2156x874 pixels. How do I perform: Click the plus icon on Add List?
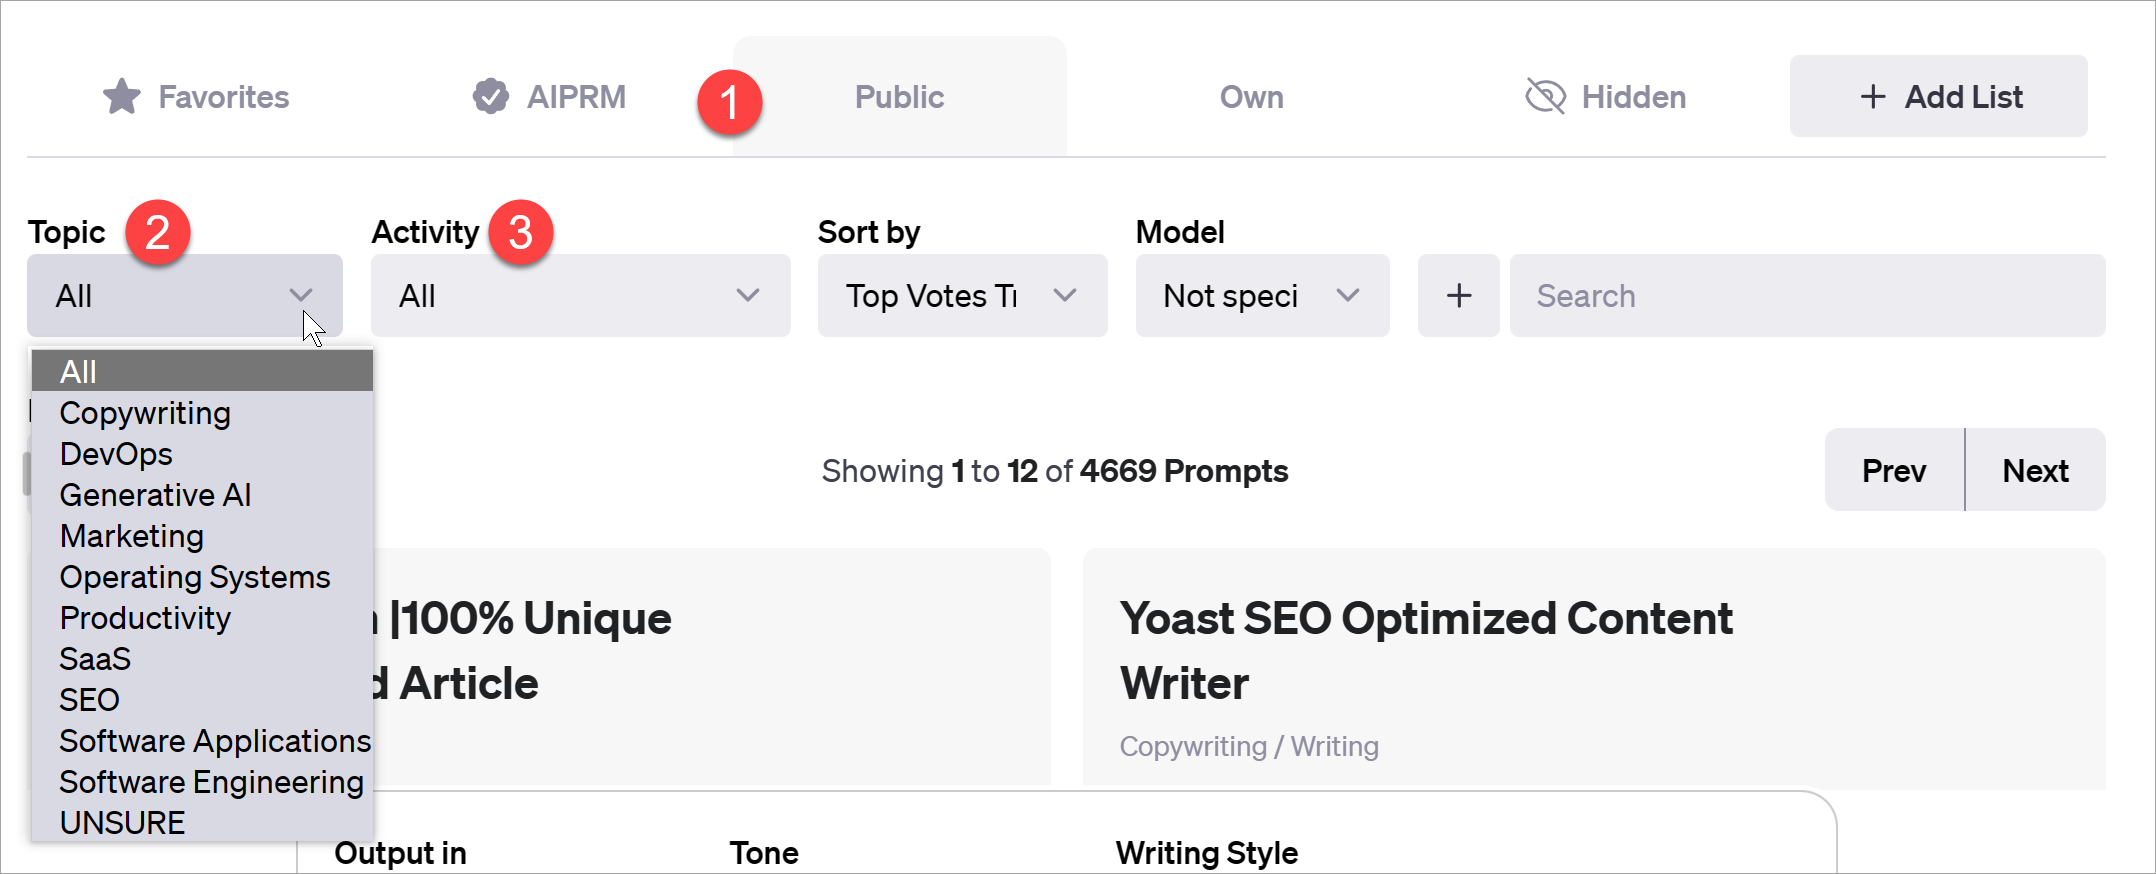click(1873, 97)
